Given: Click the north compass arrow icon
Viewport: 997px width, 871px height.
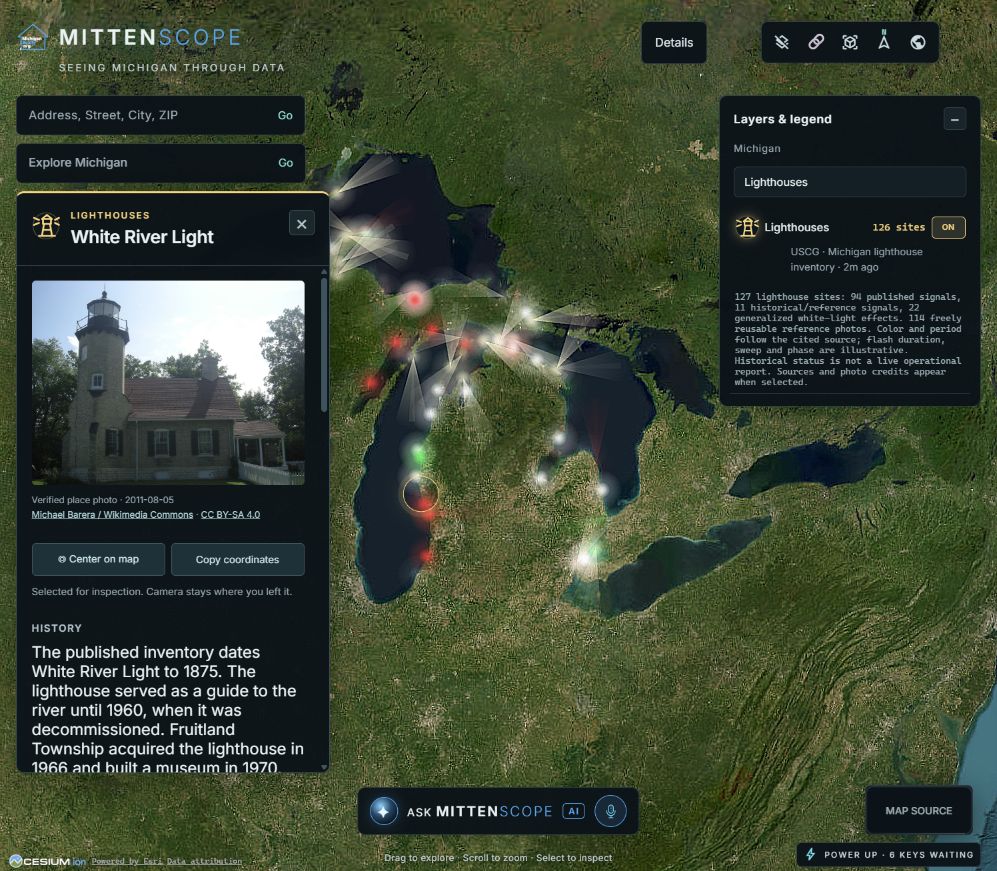Looking at the screenshot, I should pyautogui.click(x=884, y=40).
